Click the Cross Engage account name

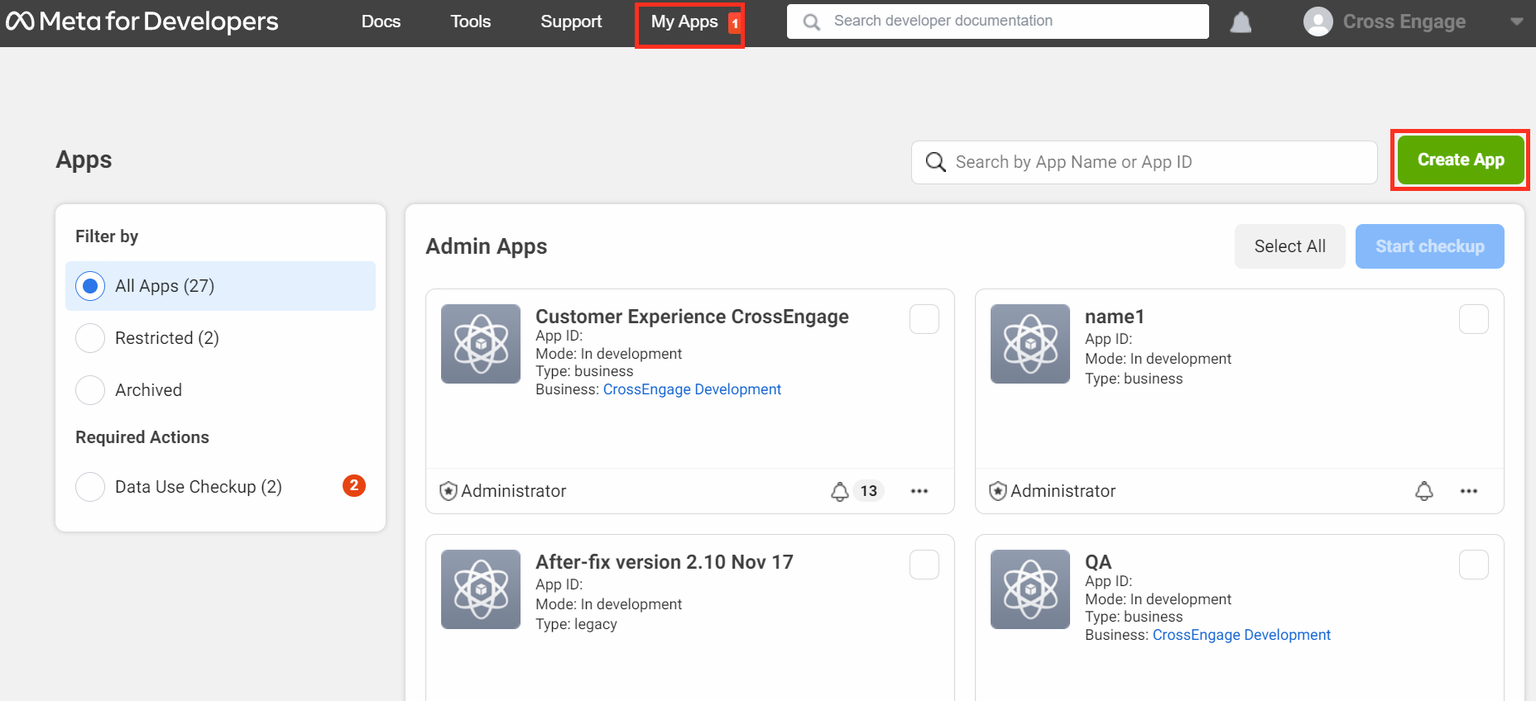tap(1404, 22)
